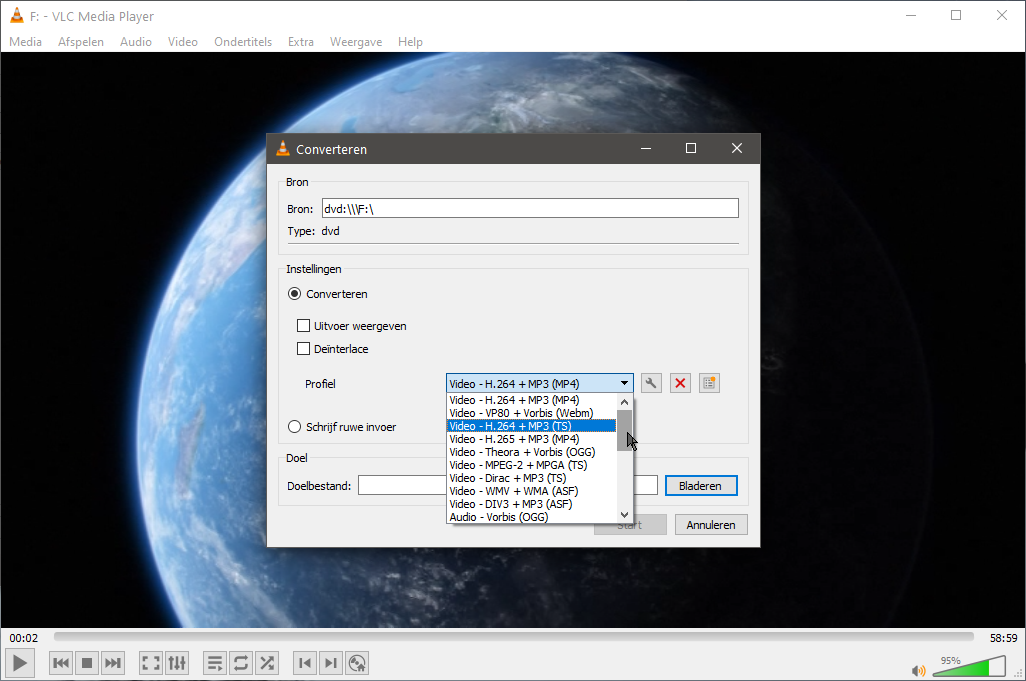Select the Schrijf ruwe invoer option
Image resolution: width=1026 pixels, height=681 pixels.
pos(294,427)
